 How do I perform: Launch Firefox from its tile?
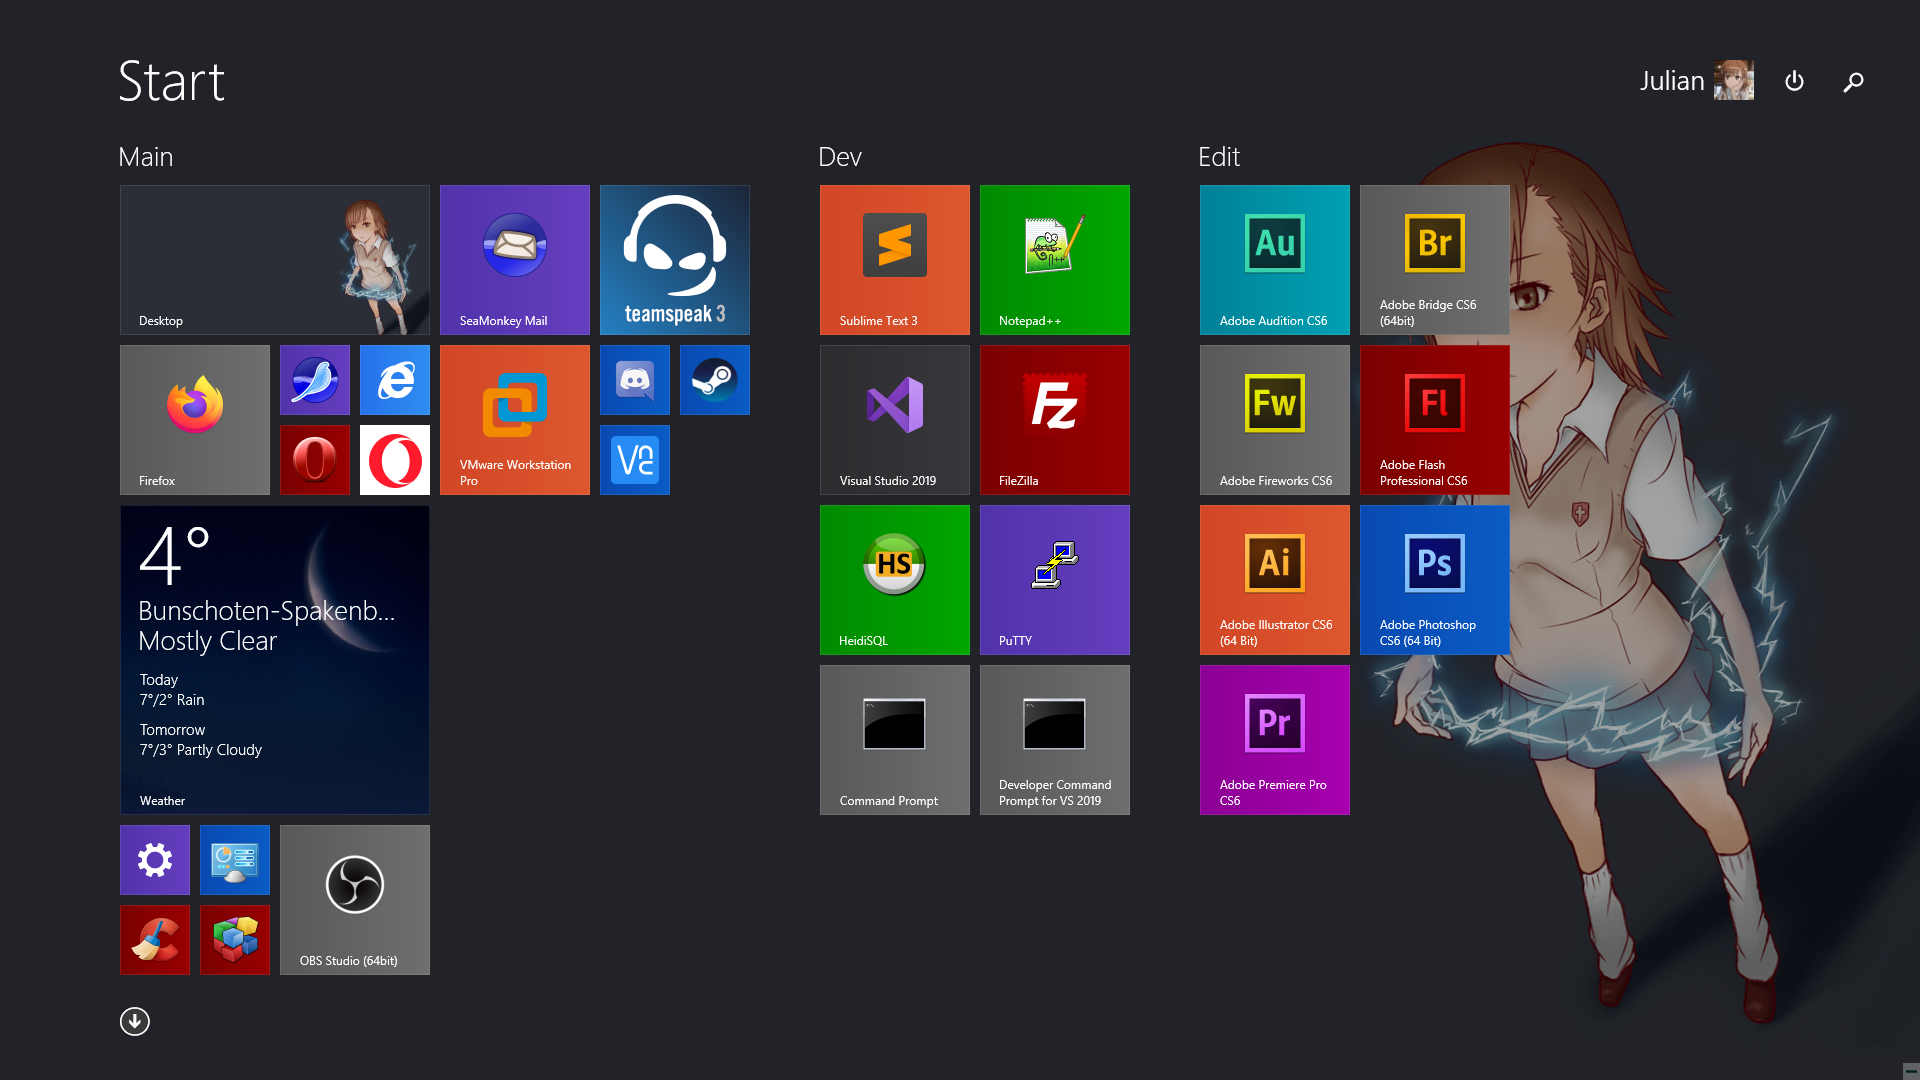tap(195, 420)
